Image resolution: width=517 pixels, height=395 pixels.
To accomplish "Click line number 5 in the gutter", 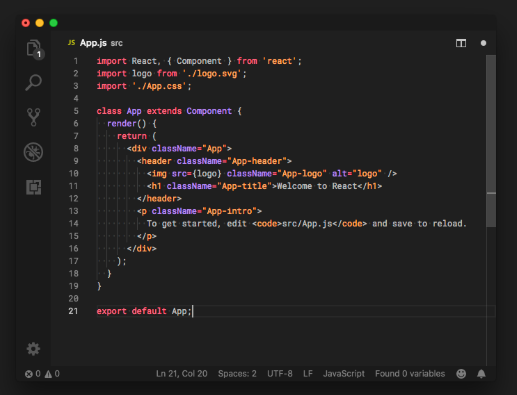I will [76, 111].
